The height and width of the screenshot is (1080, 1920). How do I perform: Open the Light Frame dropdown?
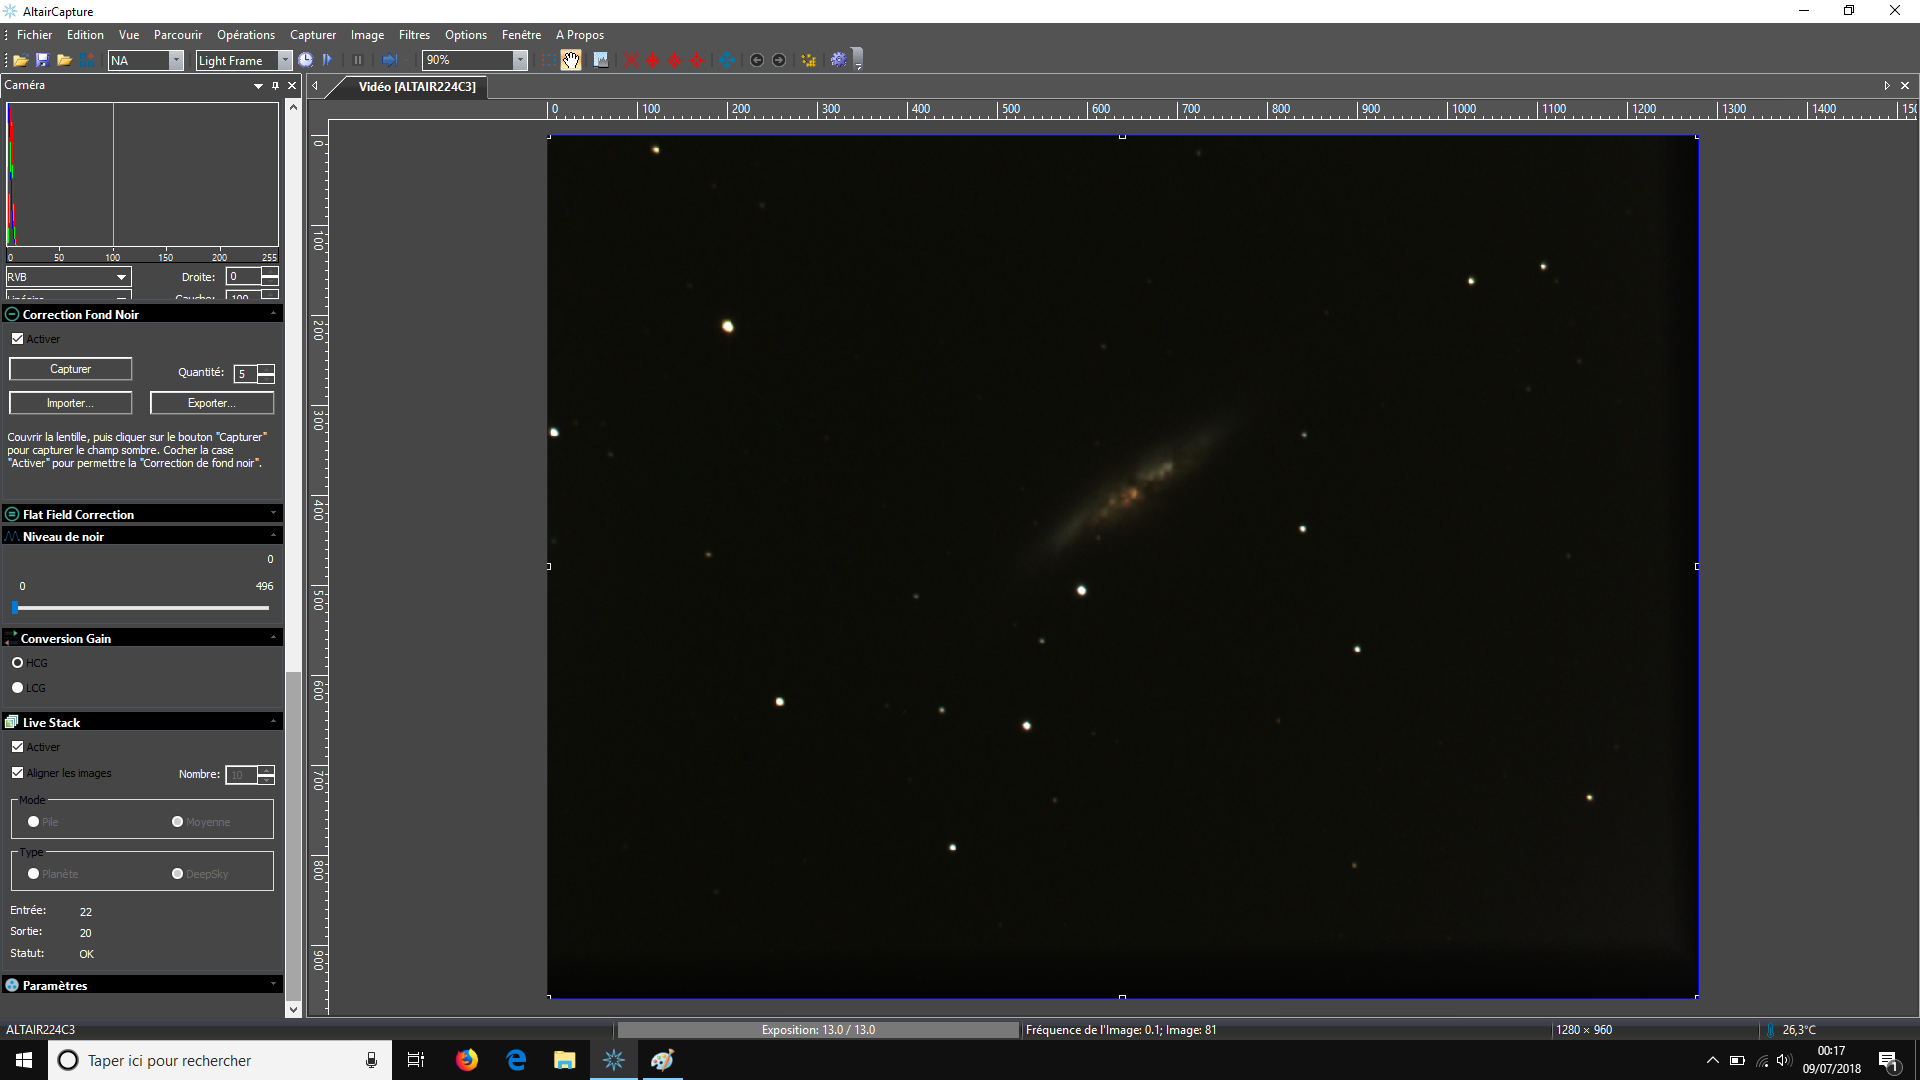tap(284, 60)
